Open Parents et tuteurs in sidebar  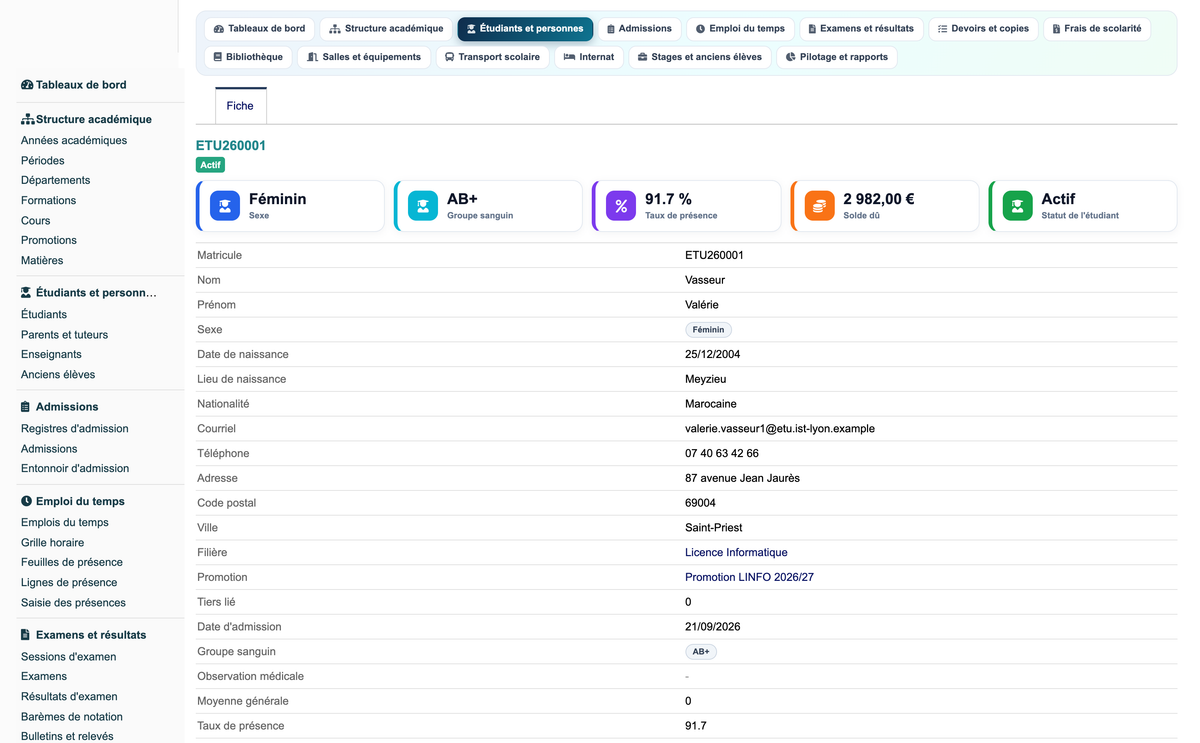pyautogui.click(x=65, y=335)
